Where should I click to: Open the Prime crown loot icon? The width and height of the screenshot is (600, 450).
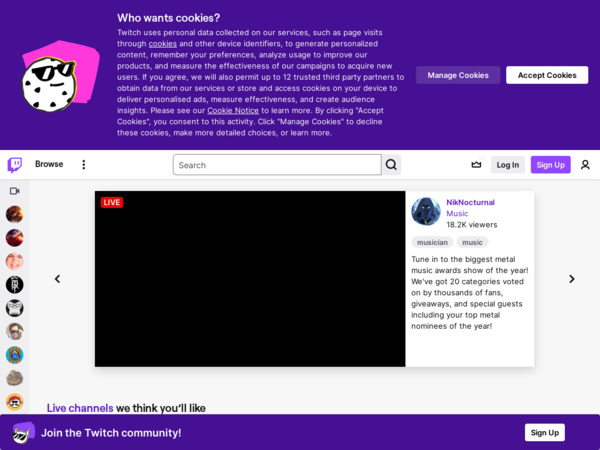tap(476, 165)
